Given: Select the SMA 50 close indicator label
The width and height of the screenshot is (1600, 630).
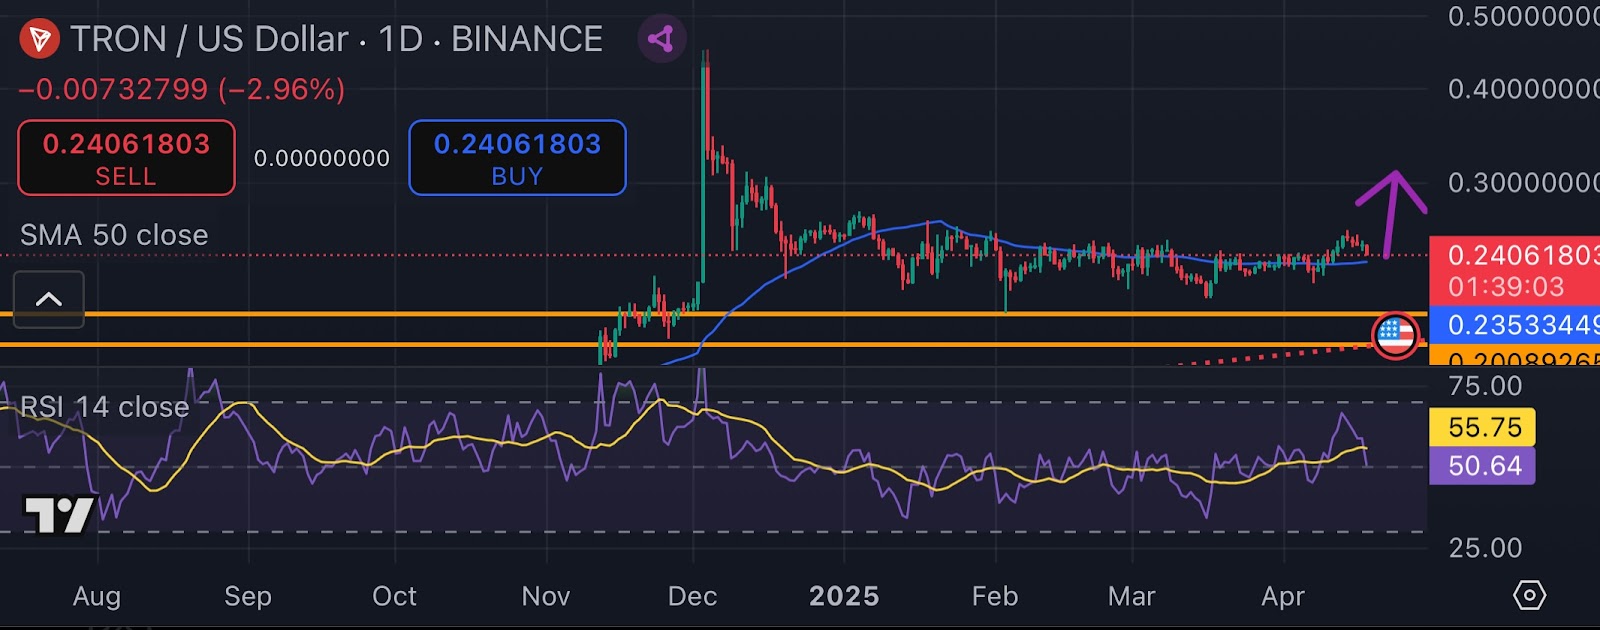Looking at the screenshot, I should (x=114, y=235).
